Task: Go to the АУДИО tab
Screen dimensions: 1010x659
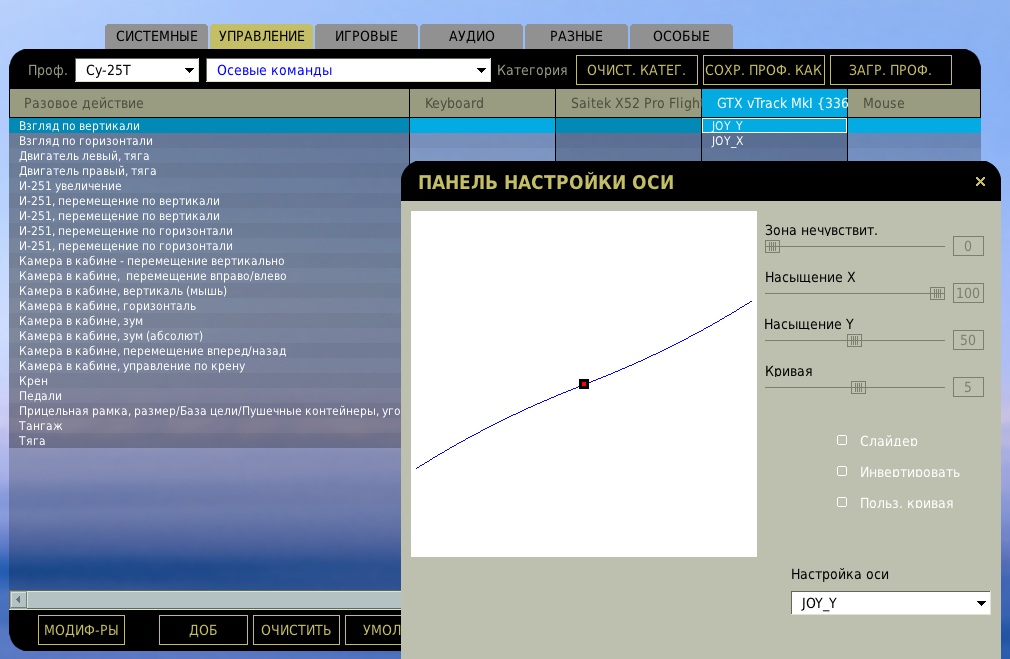Action: click(472, 36)
